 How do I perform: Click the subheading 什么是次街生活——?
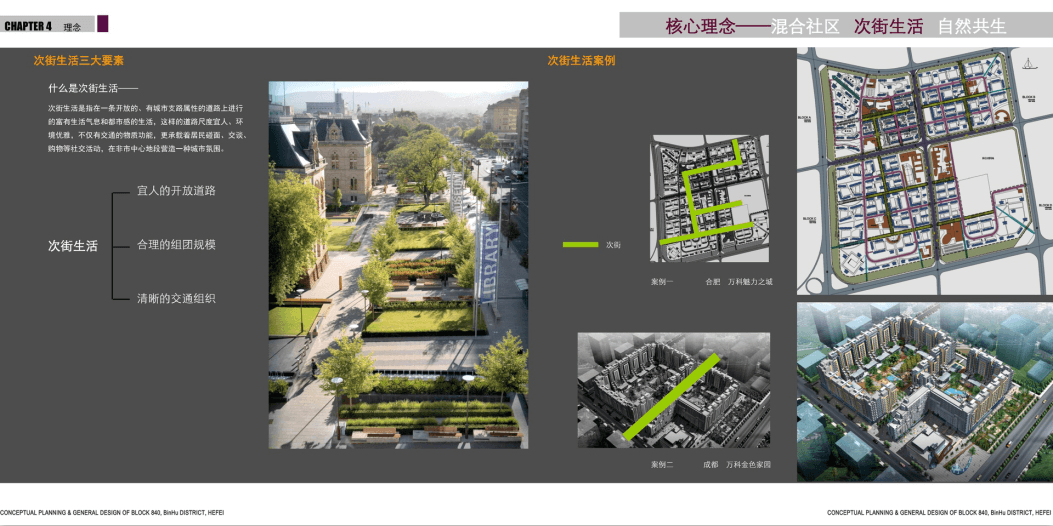(93, 88)
